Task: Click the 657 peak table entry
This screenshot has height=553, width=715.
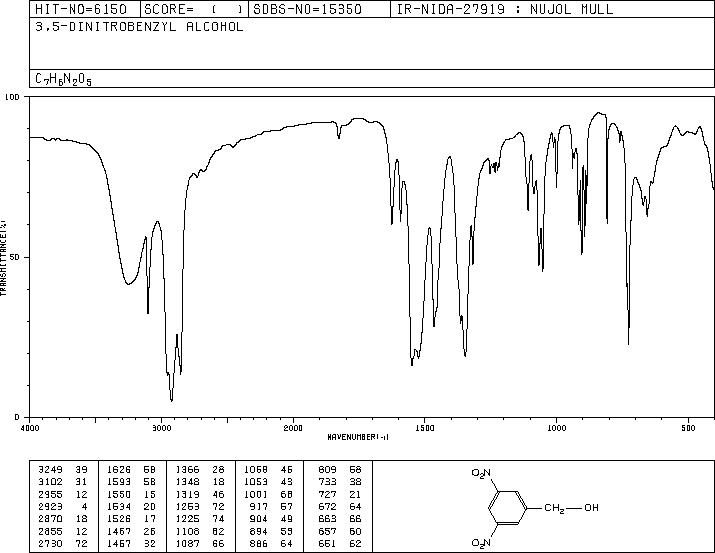Action: click(x=340, y=531)
